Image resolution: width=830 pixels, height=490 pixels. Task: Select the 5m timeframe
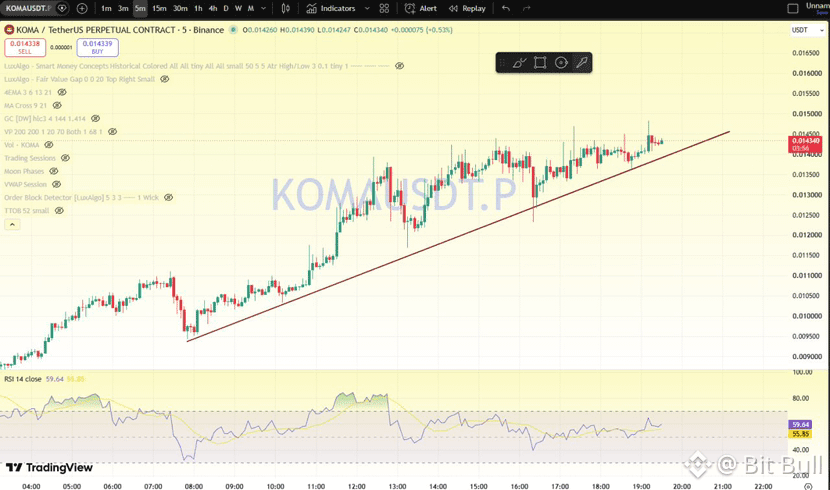point(140,8)
